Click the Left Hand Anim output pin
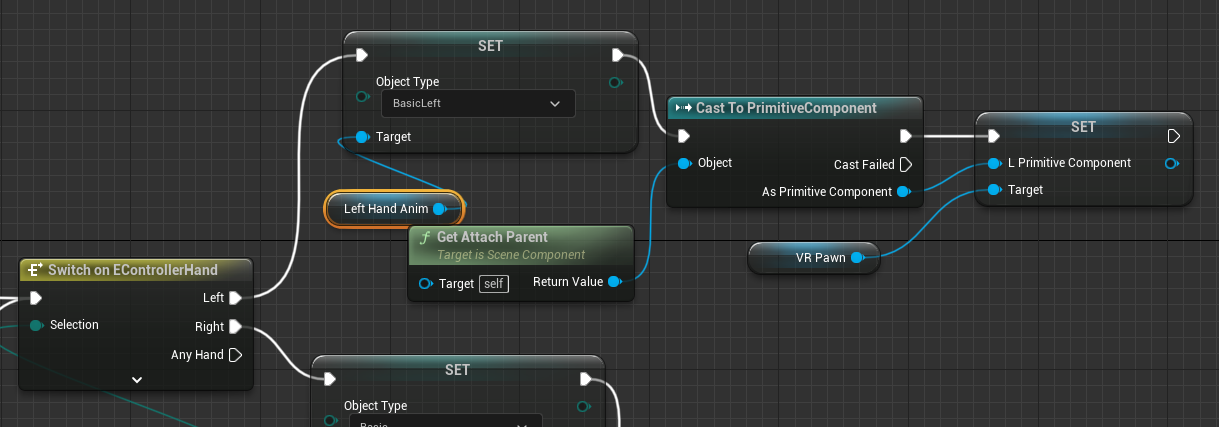Screen dimensions: 1219x427 [x=439, y=209]
